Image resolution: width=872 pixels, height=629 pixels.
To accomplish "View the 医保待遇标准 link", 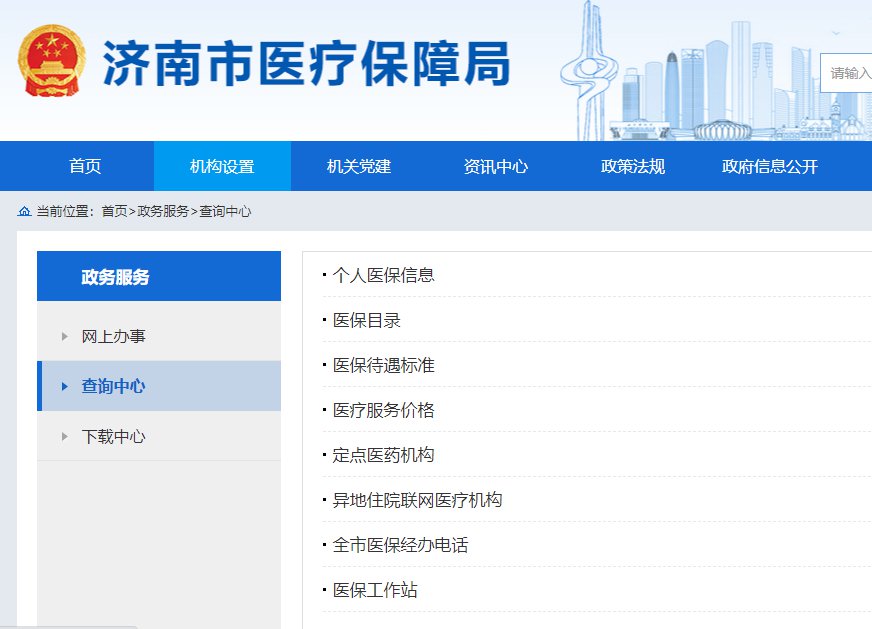I will pos(383,365).
